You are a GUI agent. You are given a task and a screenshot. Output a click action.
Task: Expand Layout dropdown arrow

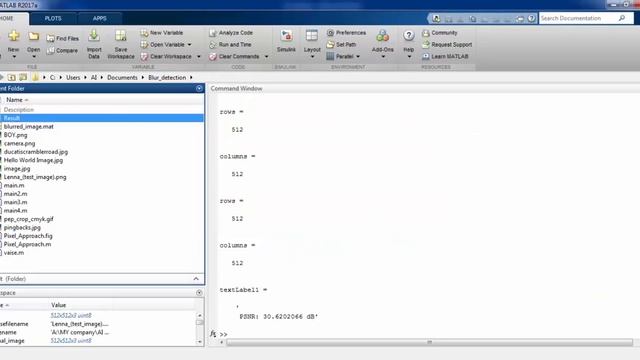pos(312,57)
